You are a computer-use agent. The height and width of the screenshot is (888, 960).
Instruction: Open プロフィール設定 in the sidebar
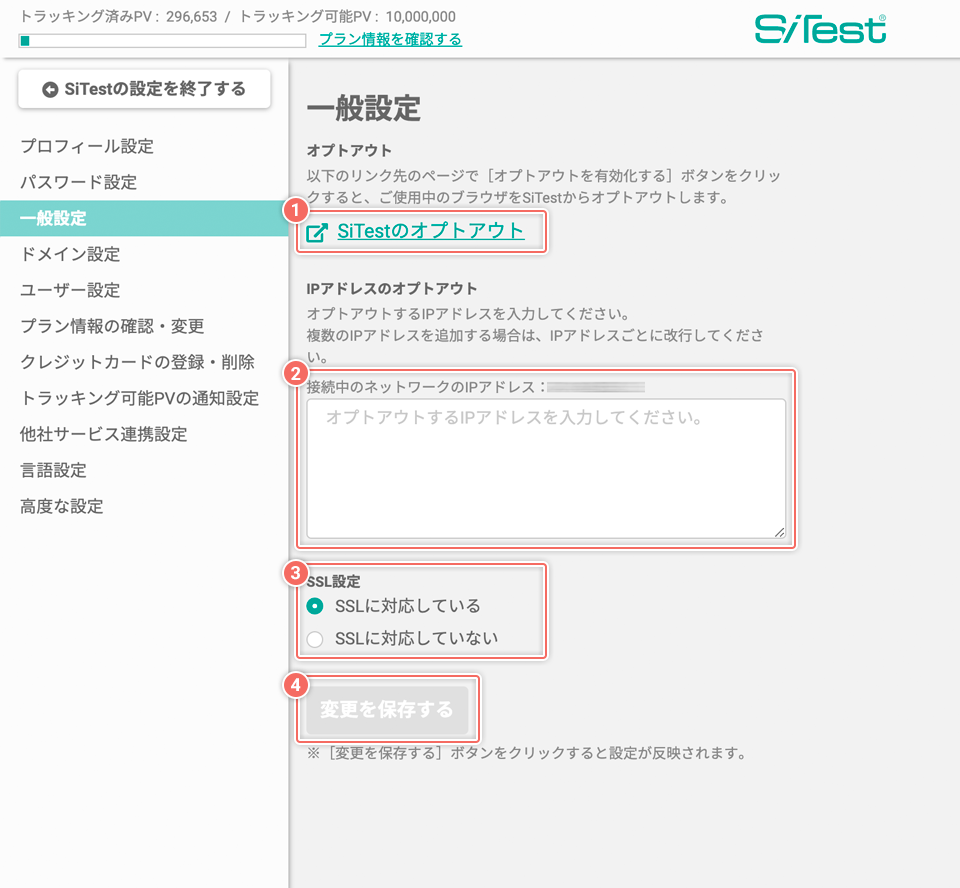87,146
